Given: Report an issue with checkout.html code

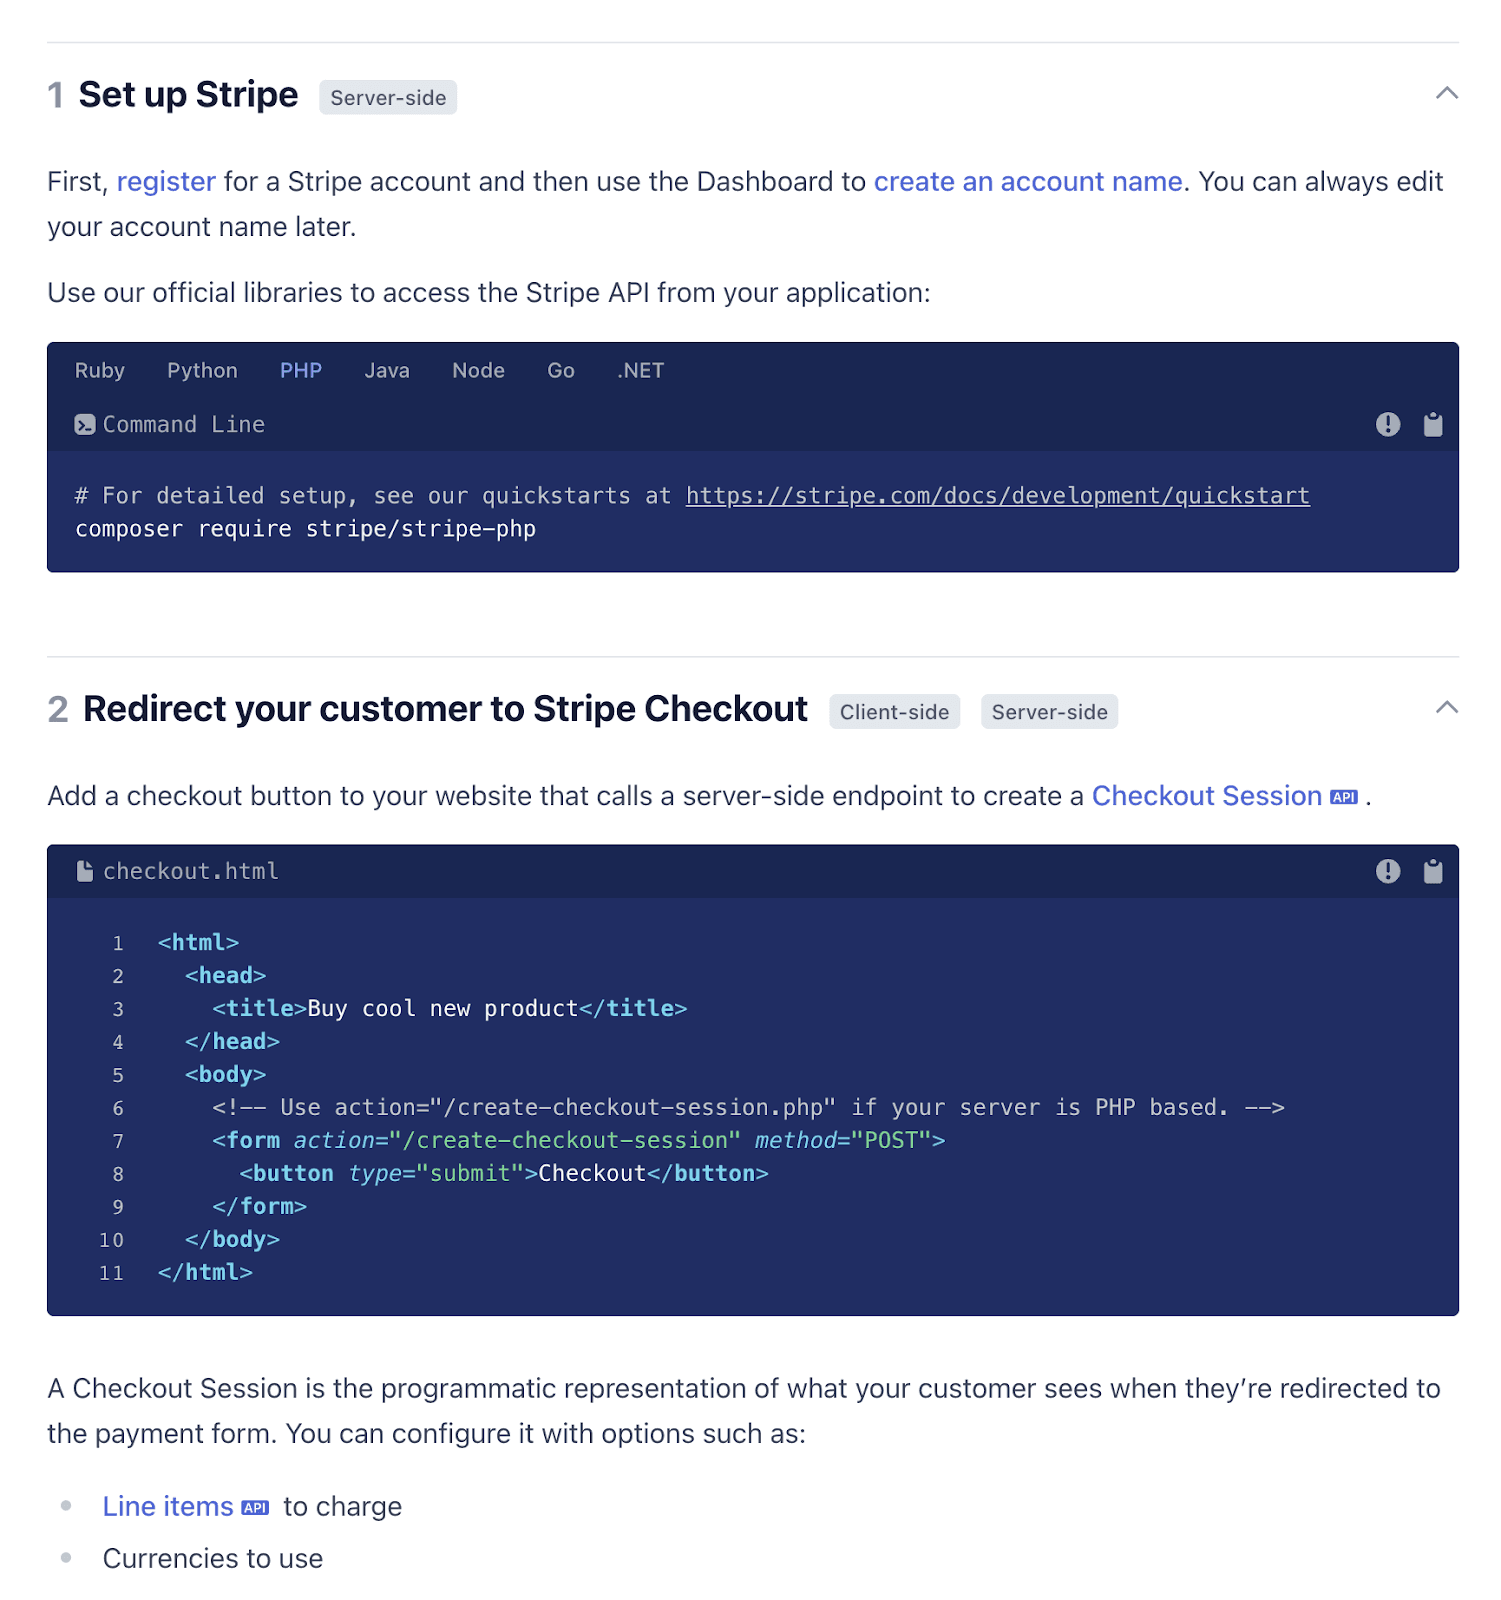Looking at the screenshot, I should 1387,871.
